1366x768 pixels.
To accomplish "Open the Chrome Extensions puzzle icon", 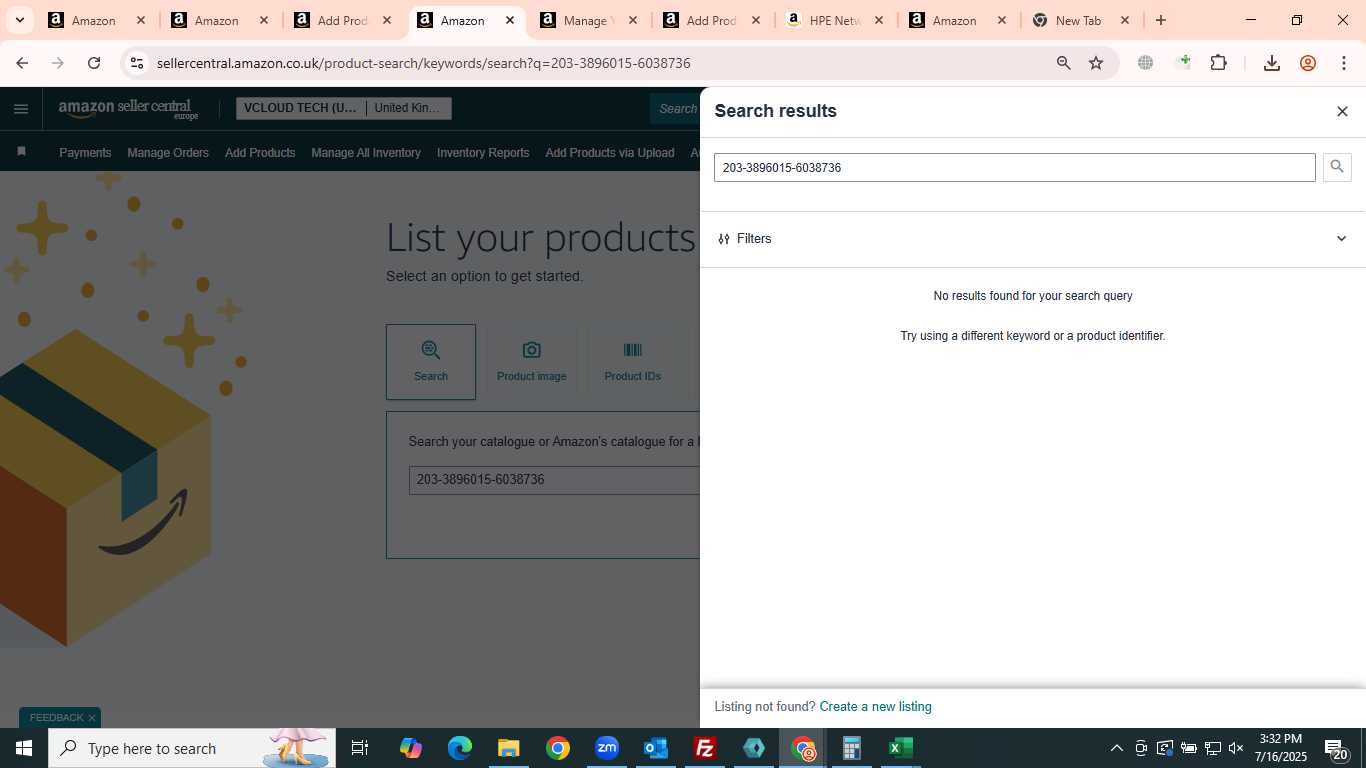I will coord(1218,63).
